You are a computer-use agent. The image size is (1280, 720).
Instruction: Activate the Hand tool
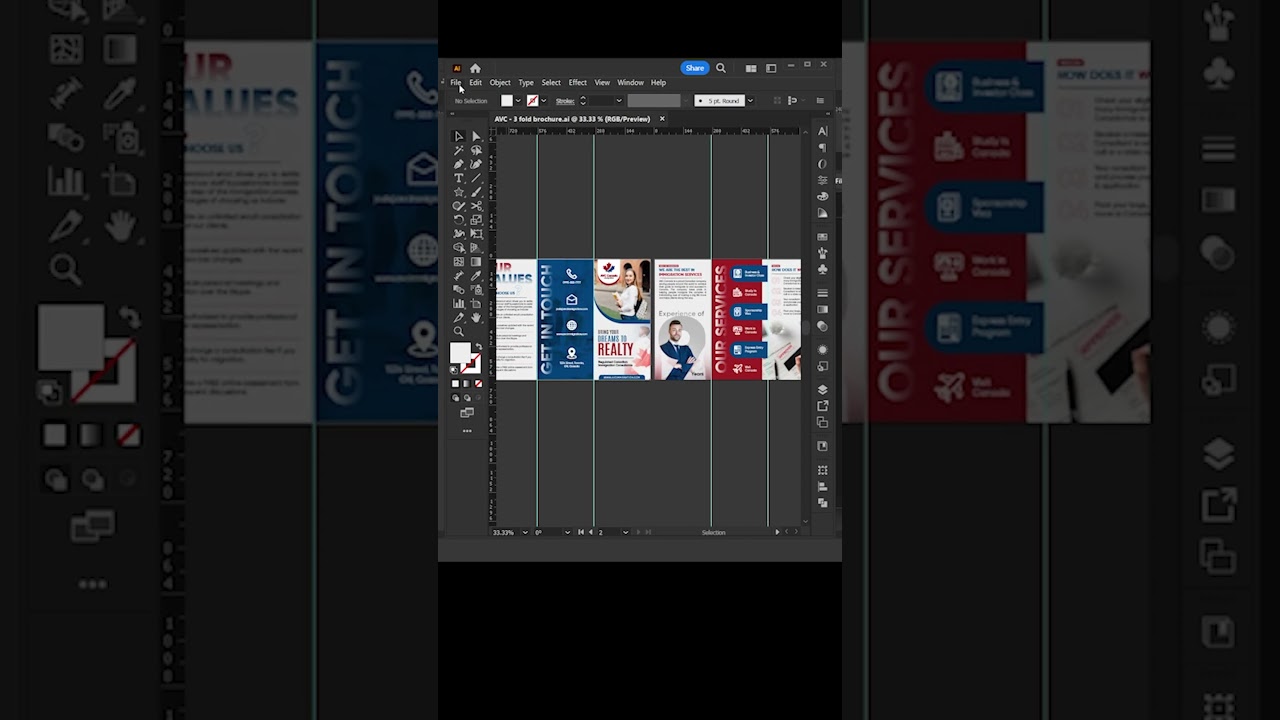click(476, 316)
